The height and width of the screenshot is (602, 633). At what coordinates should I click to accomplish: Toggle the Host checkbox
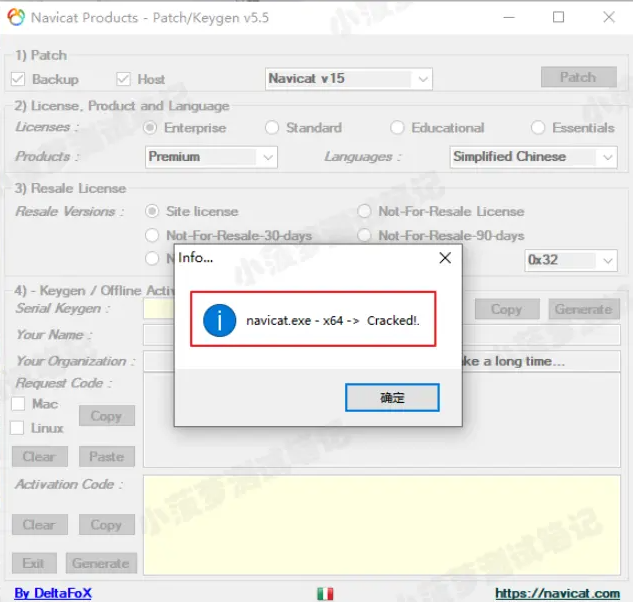[x=124, y=79]
